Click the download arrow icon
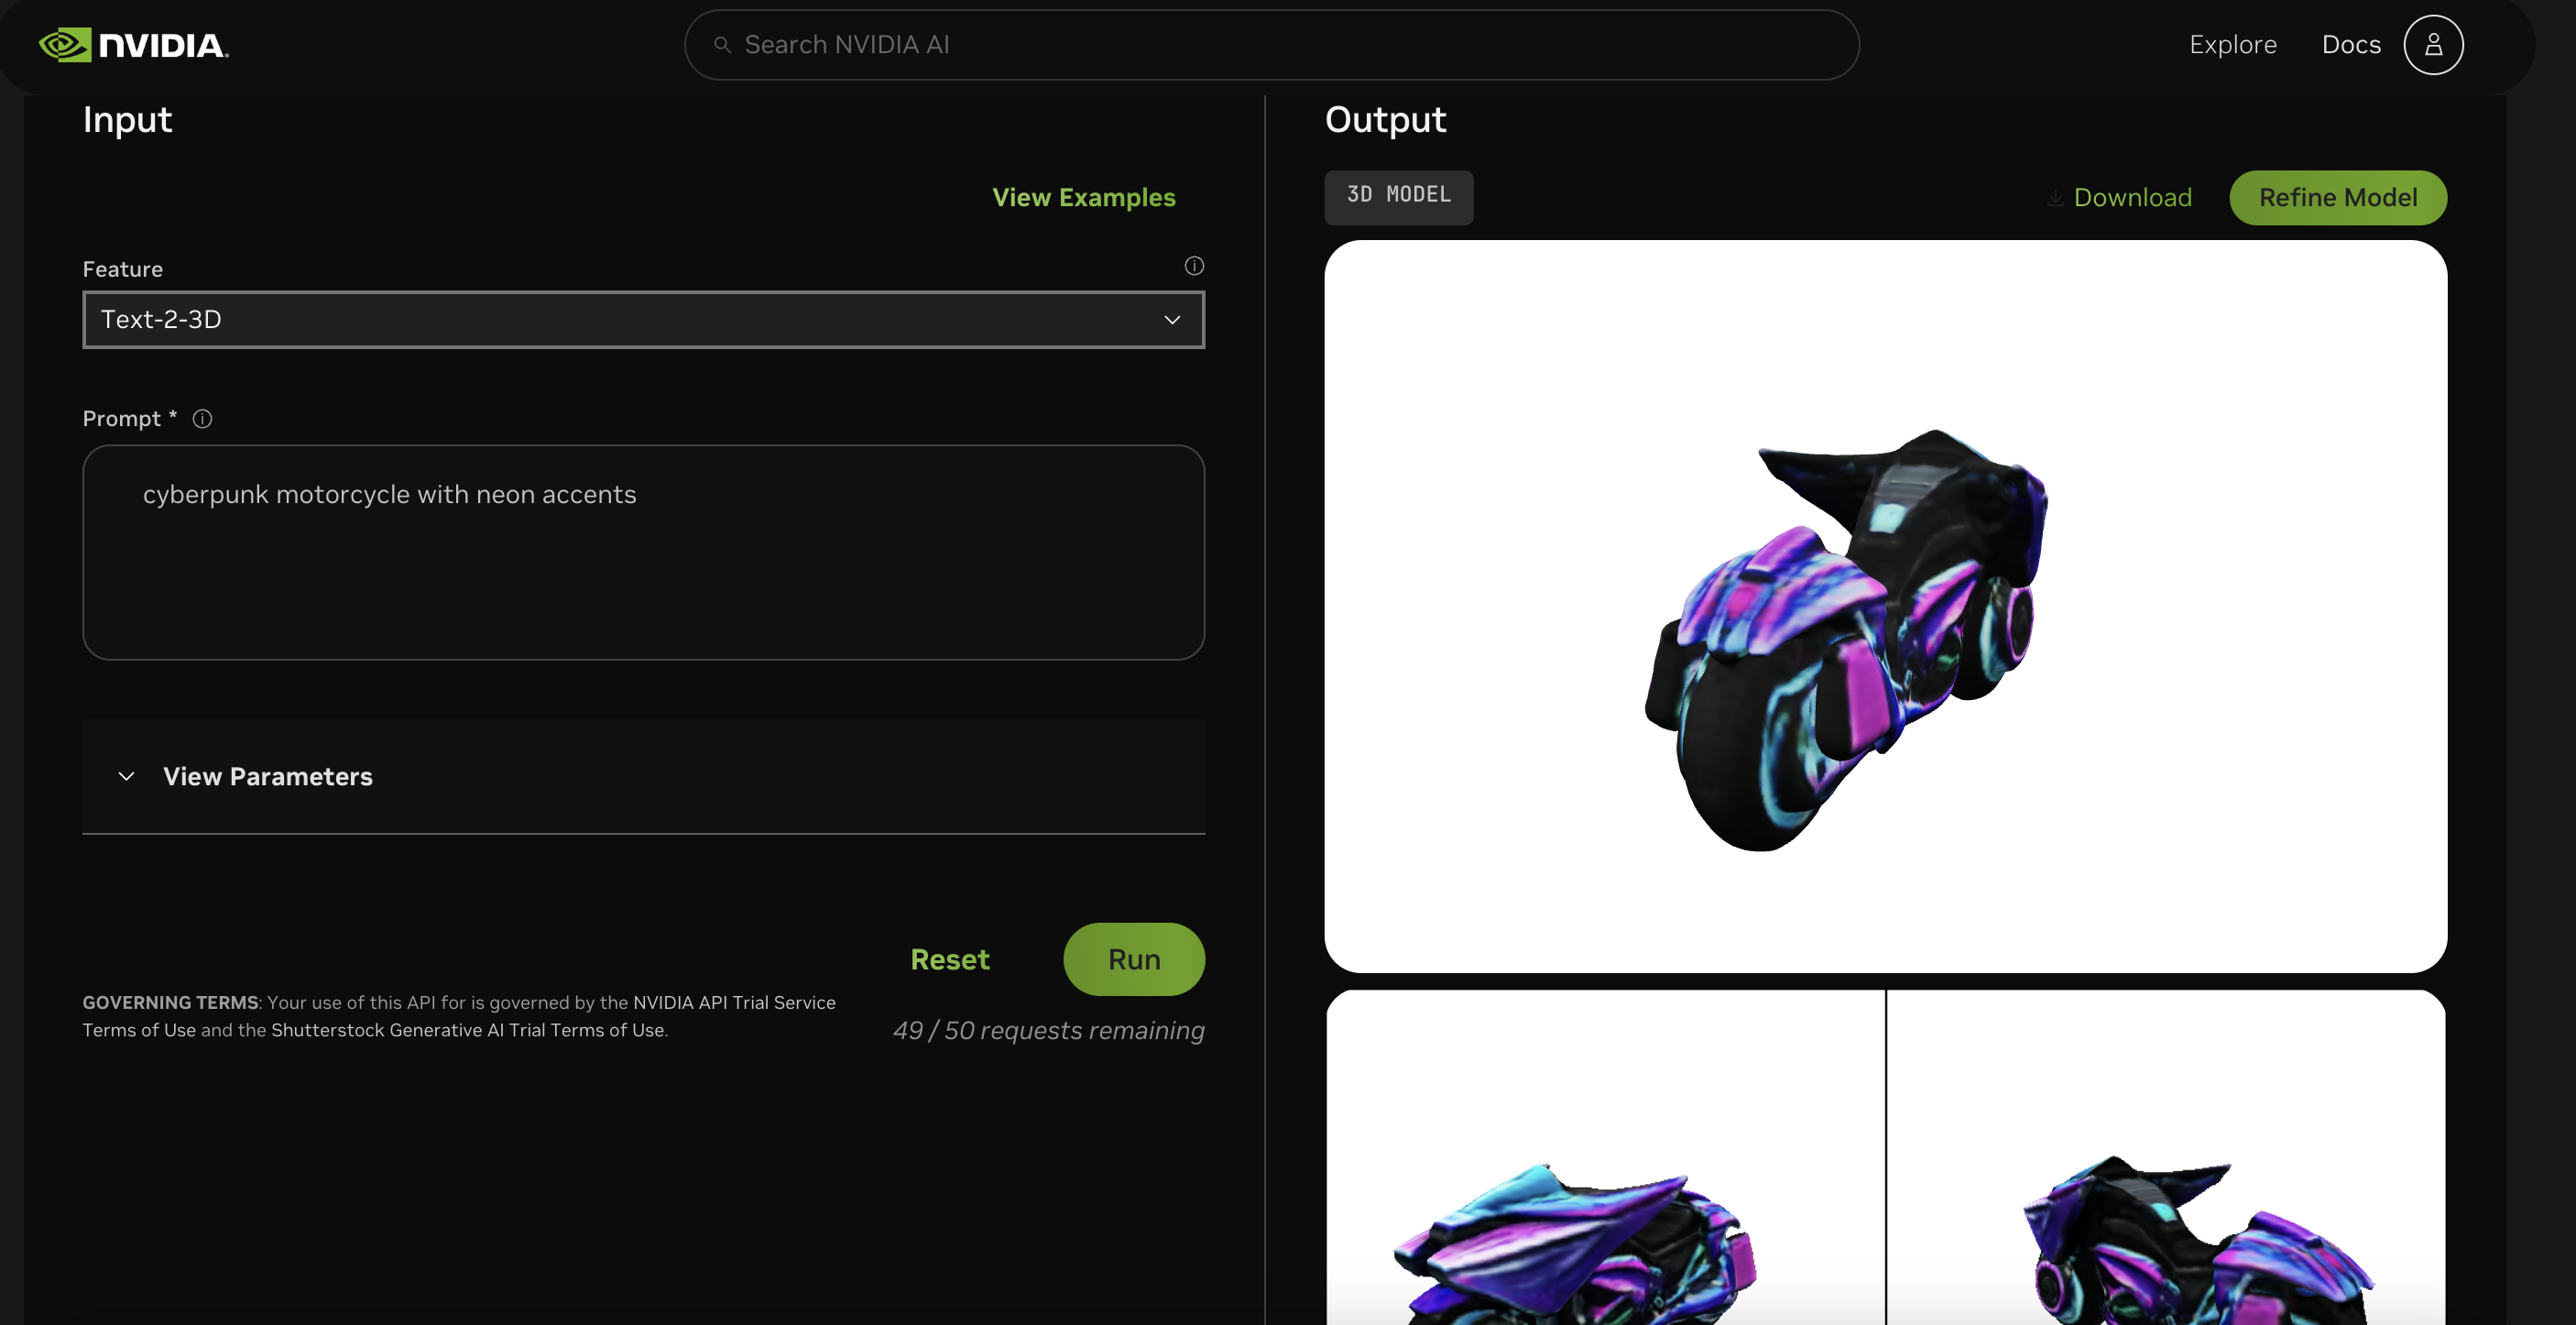This screenshot has width=2576, height=1325. [x=2054, y=198]
